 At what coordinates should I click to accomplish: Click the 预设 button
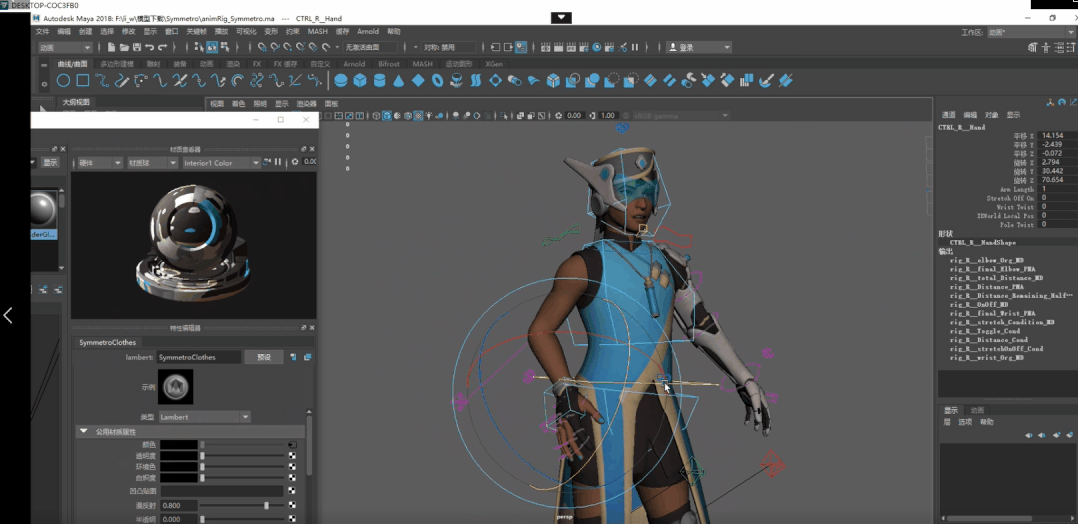point(264,357)
